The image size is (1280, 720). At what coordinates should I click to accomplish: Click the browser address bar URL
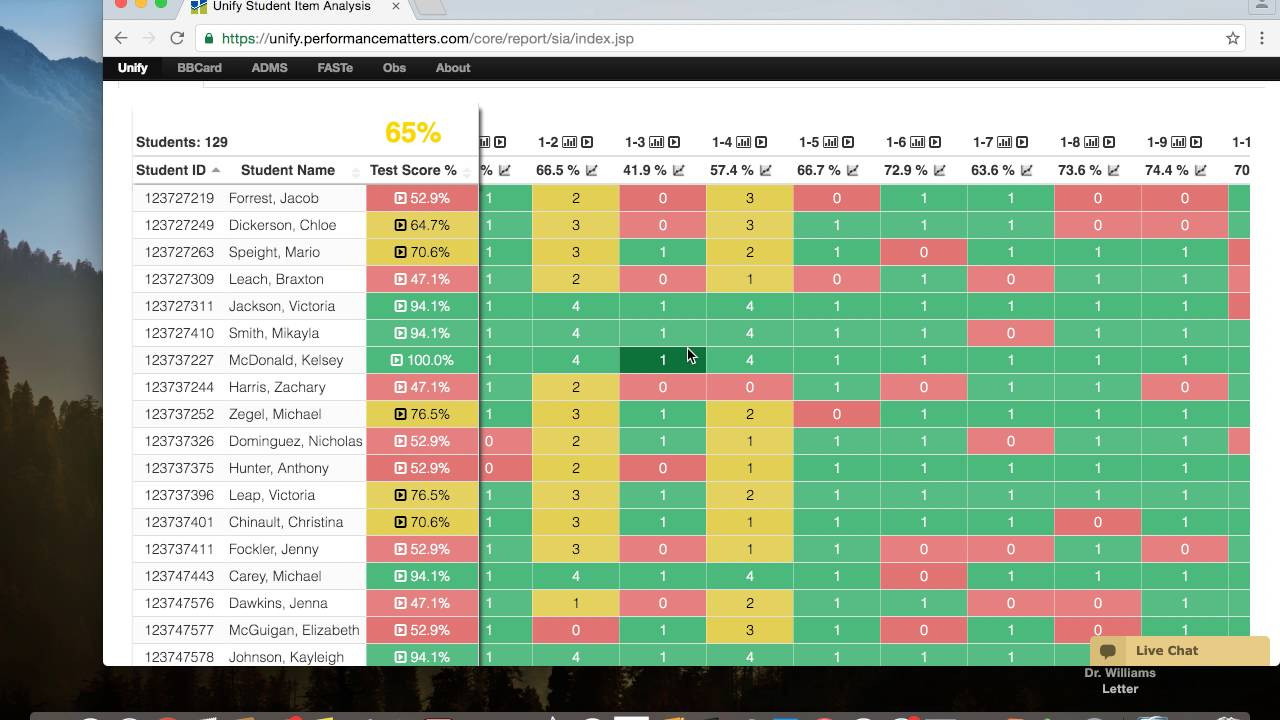(427, 38)
